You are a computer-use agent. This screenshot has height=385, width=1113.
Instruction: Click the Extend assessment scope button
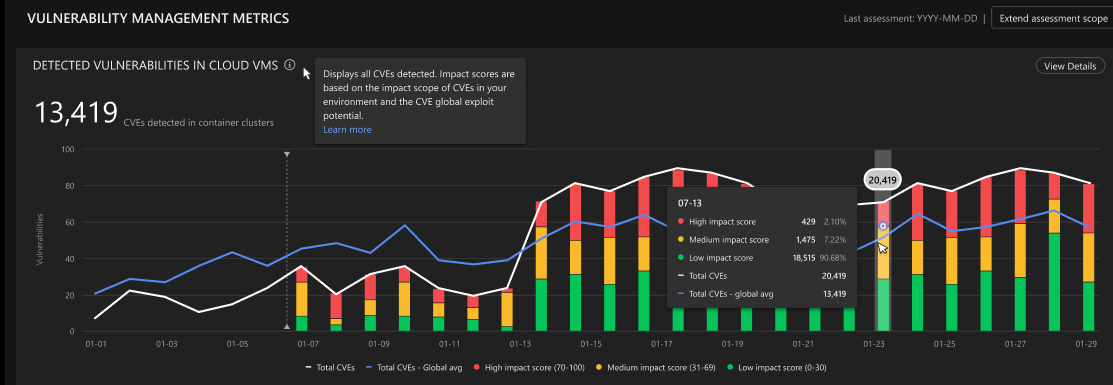pos(1053,18)
